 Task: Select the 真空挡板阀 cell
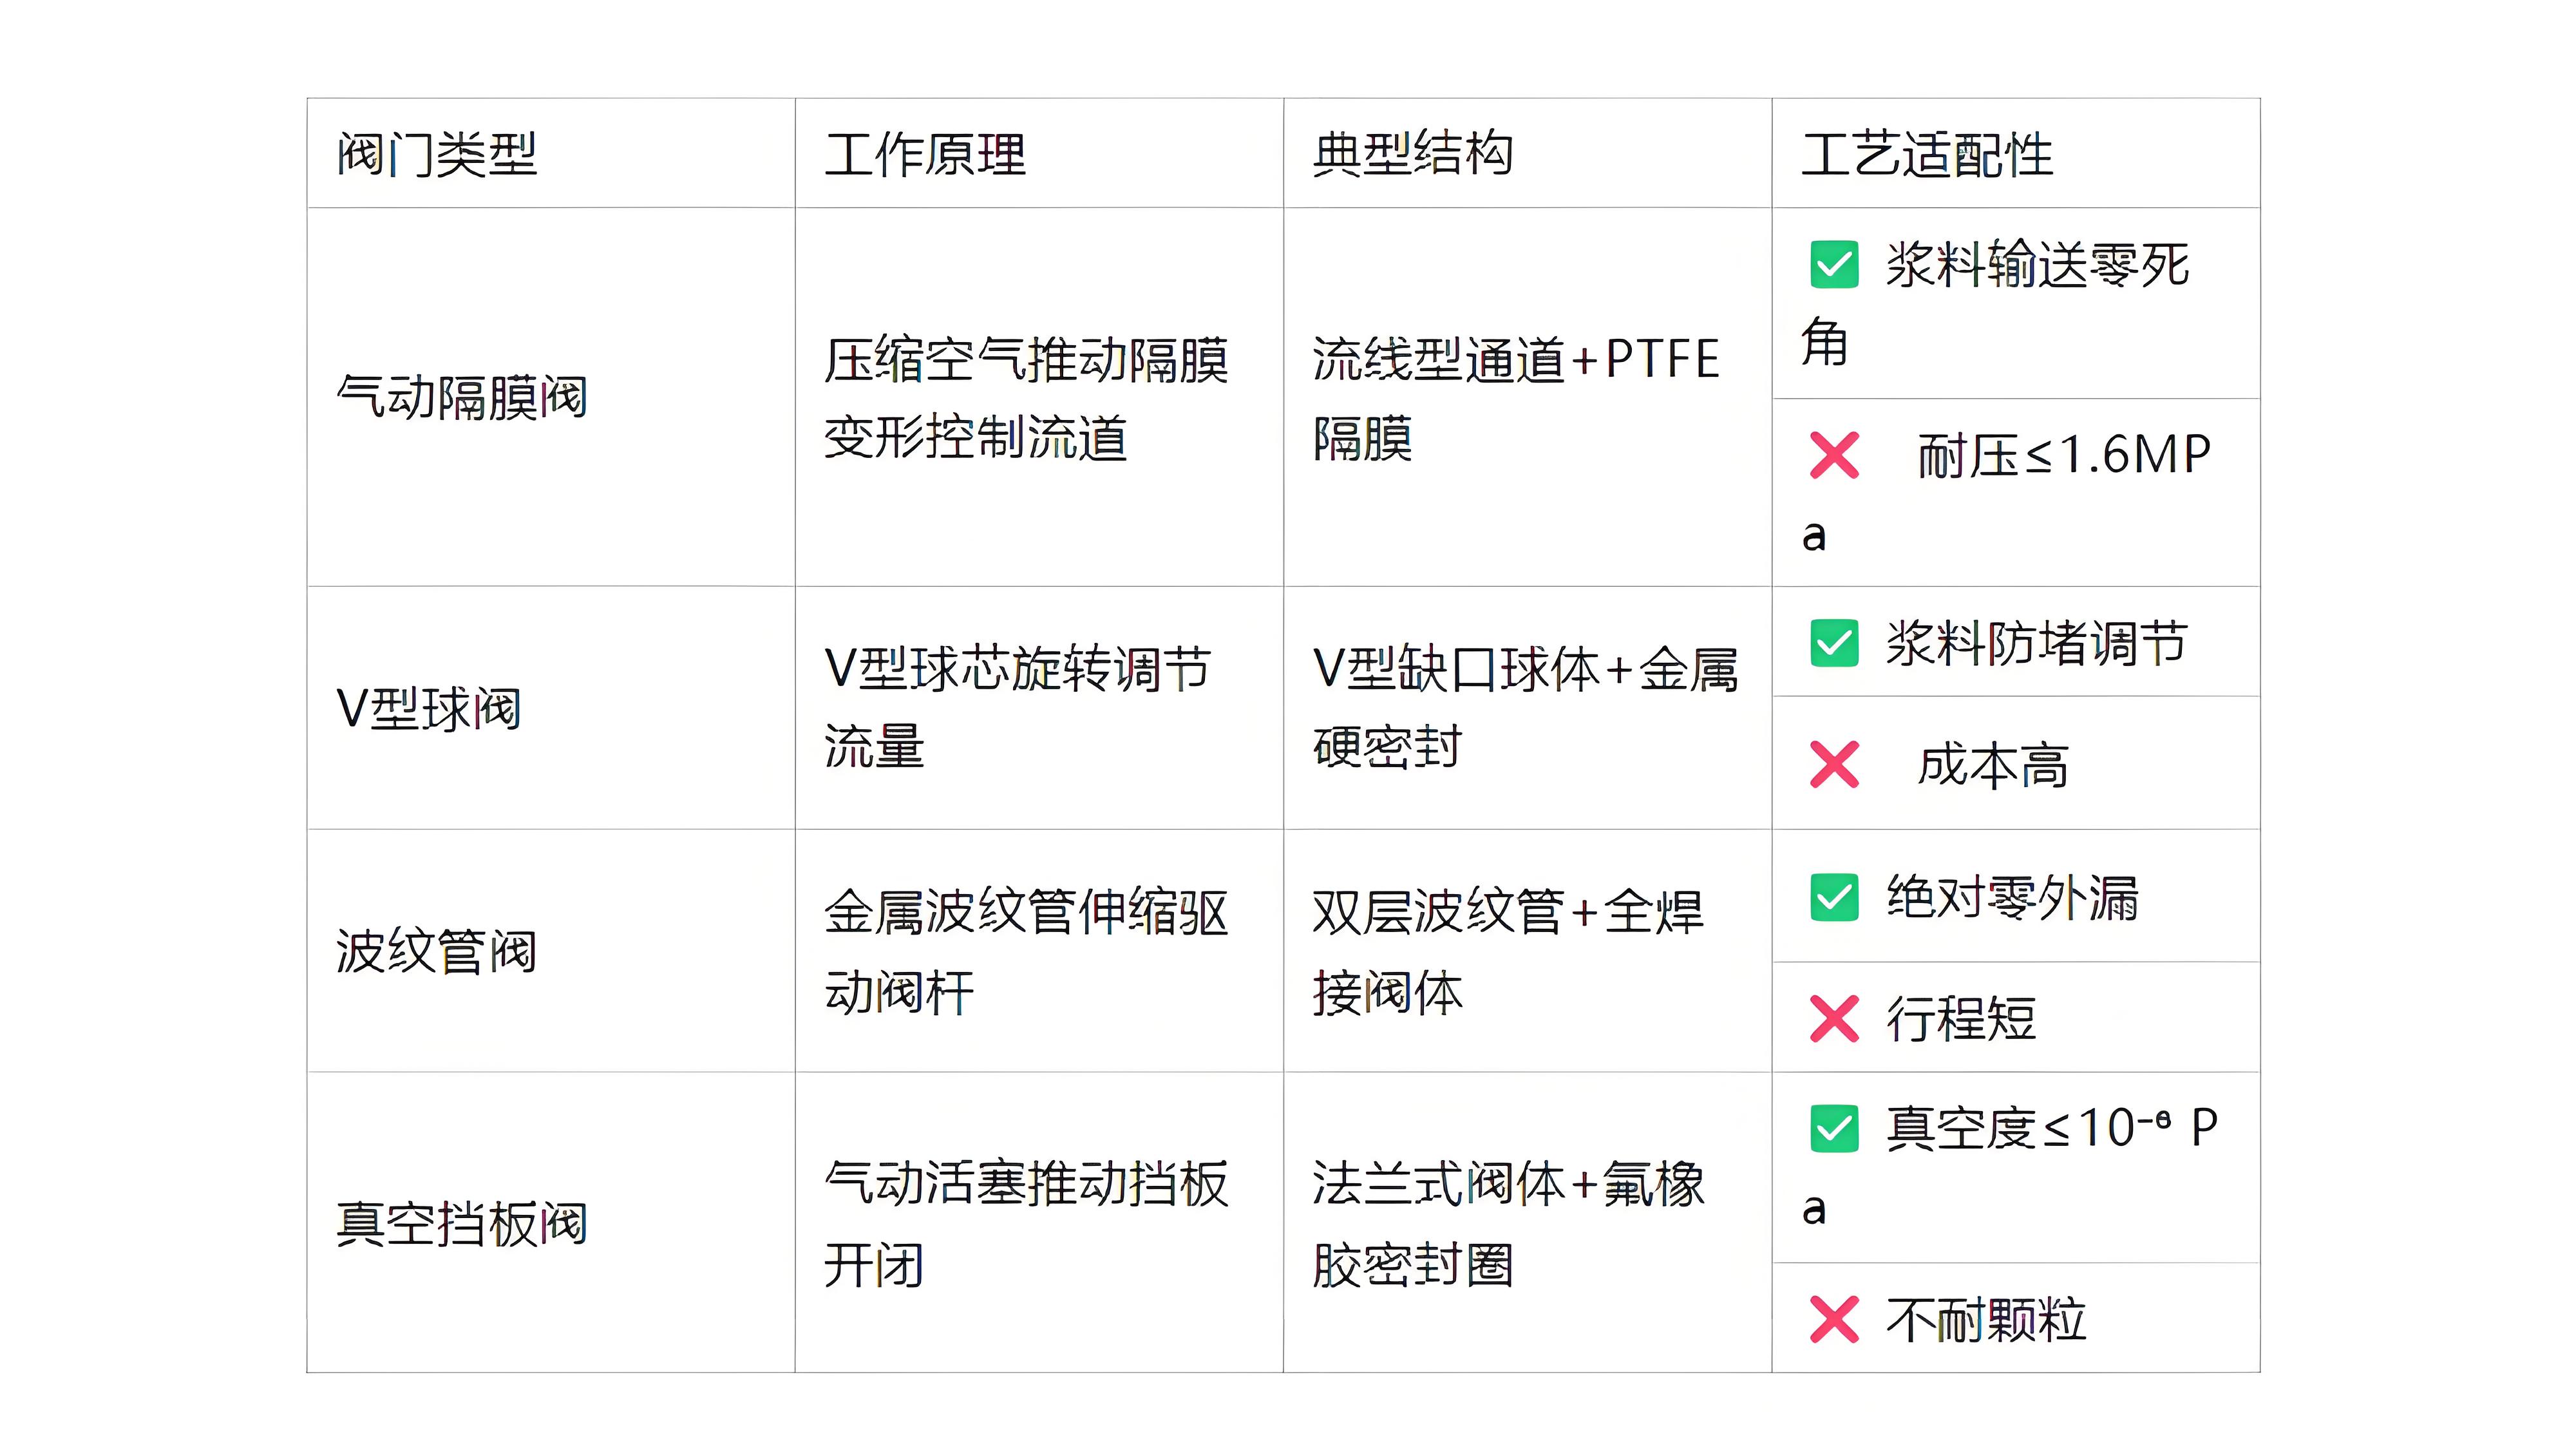[461, 1224]
